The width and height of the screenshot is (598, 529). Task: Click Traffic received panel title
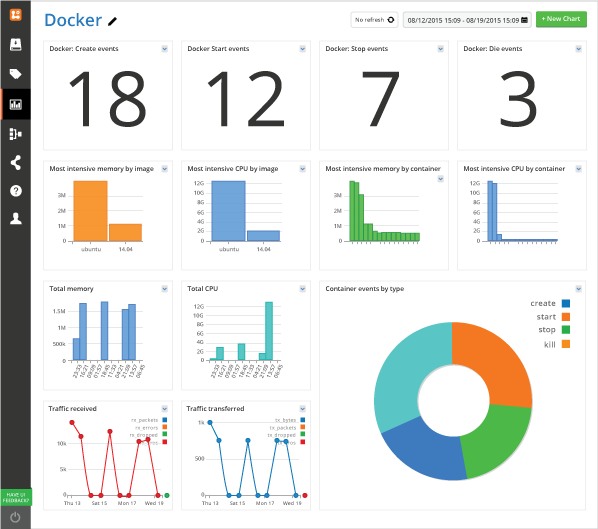(72, 409)
